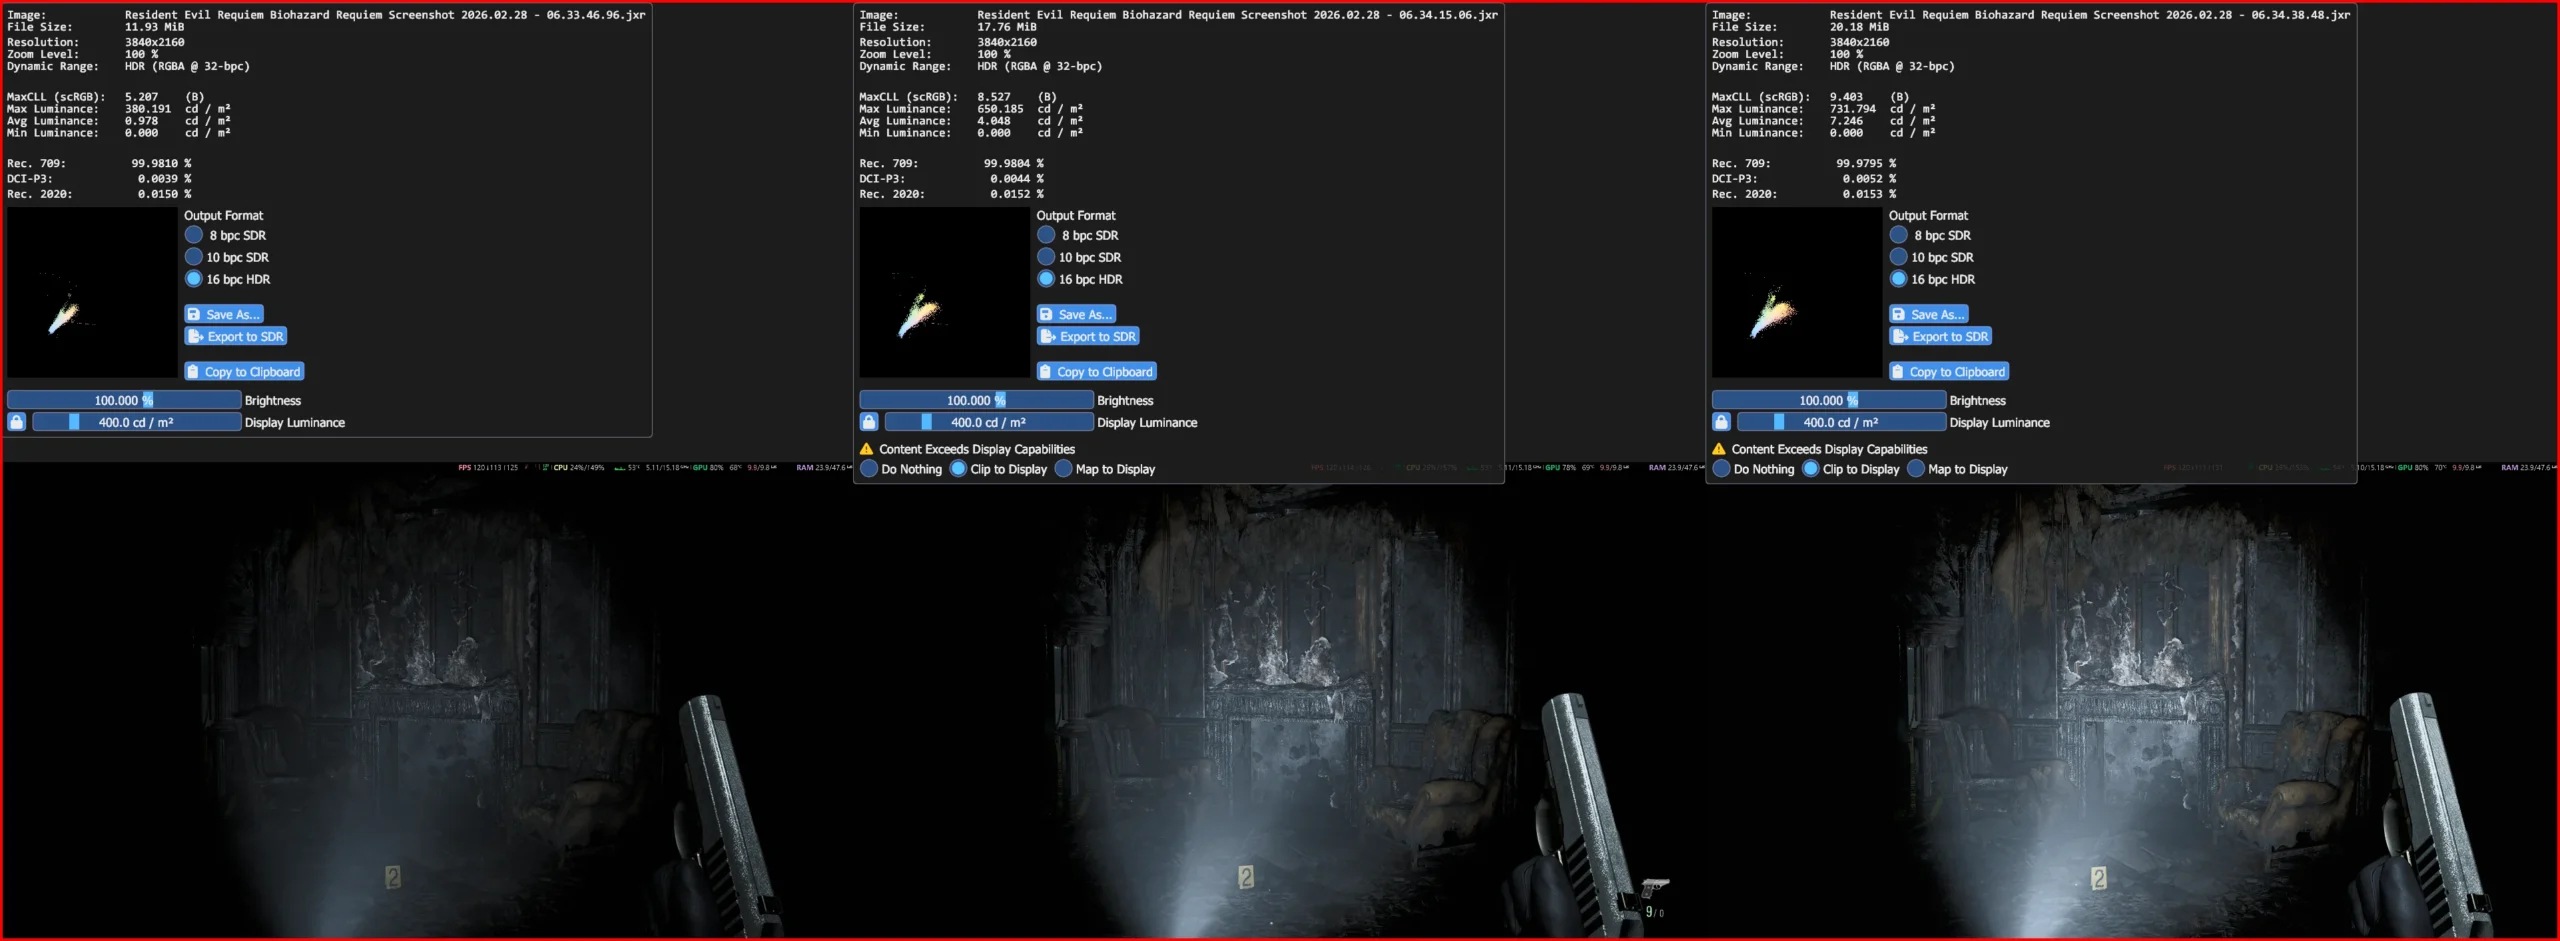Choose Do Nothing in the right panel

[x=1721, y=469]
